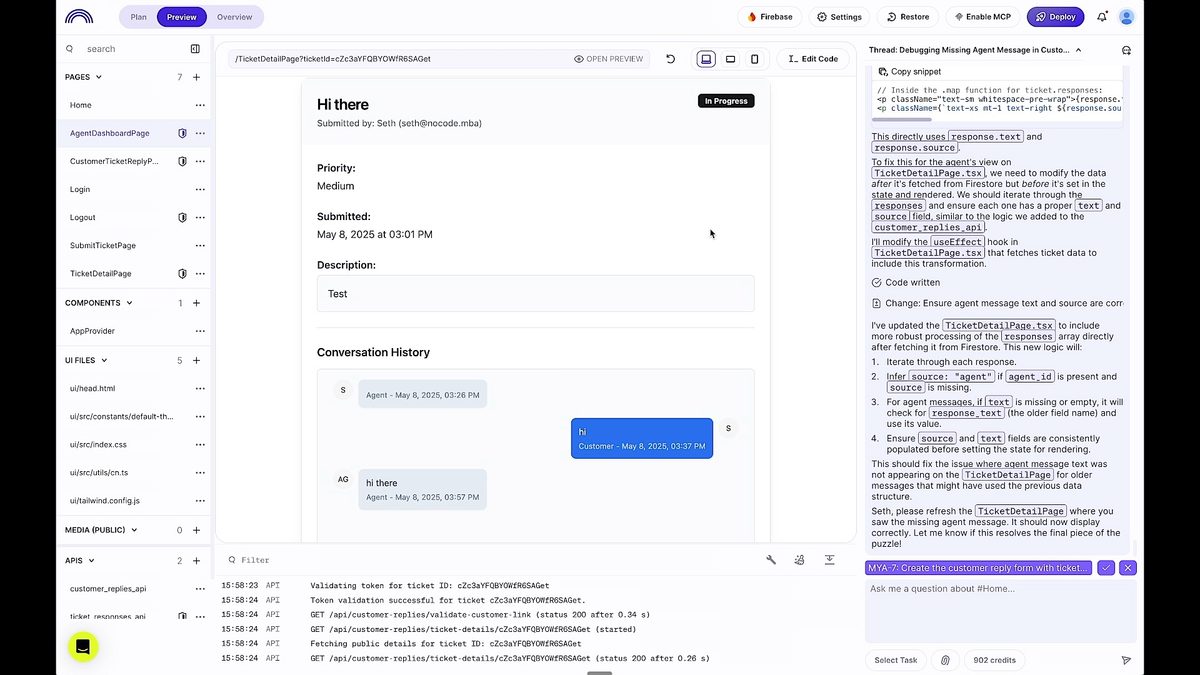Open more options for Home page

point(200,105)
